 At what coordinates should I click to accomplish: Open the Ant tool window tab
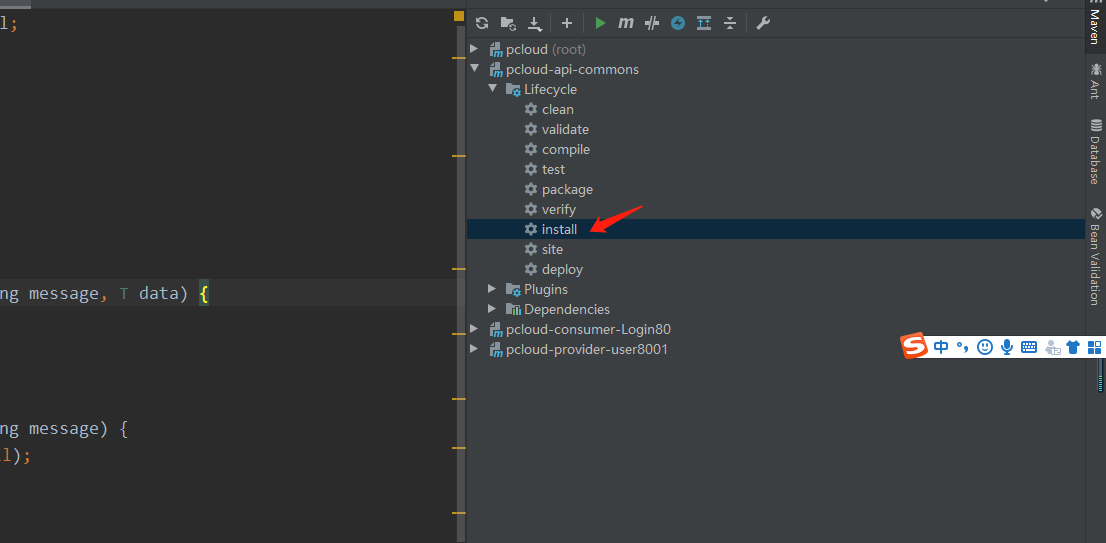pyautogui.click(x=1095, y=80)
